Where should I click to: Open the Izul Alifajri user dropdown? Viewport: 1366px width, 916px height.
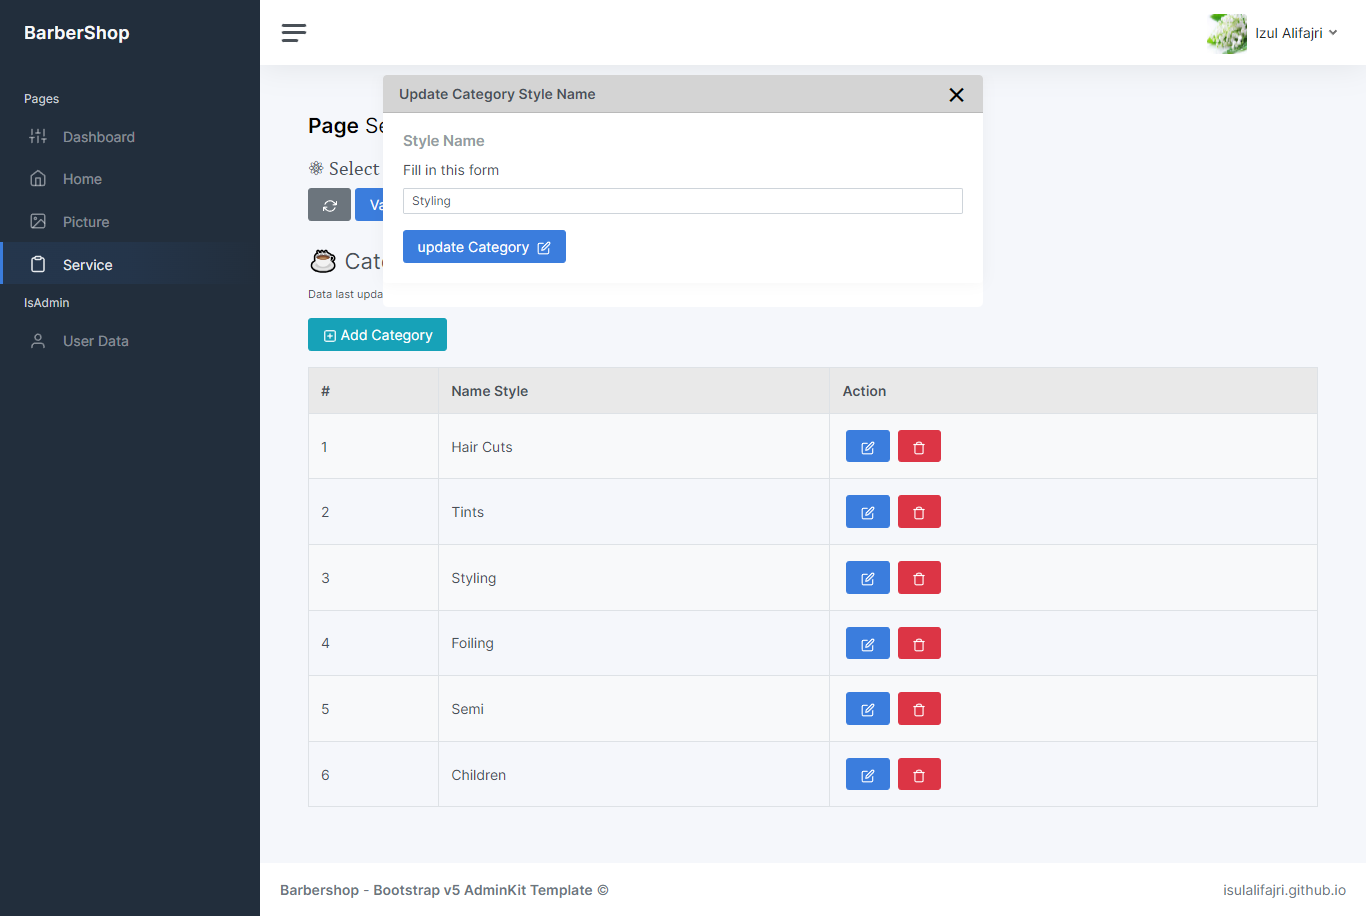(1296, 33)
